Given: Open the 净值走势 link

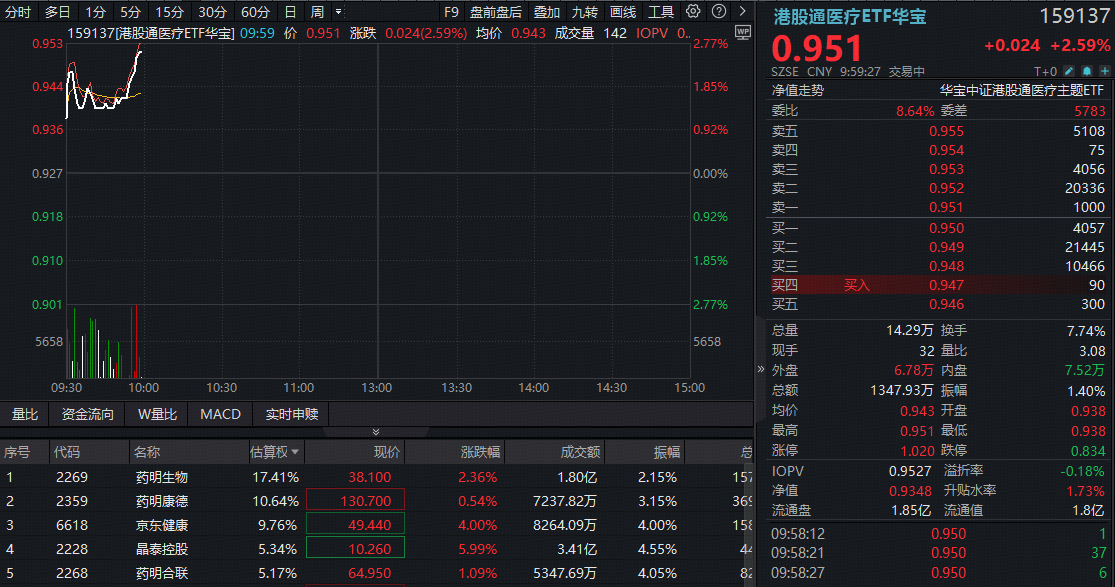Looking at the screenshot, I should [x=797, y=90].
